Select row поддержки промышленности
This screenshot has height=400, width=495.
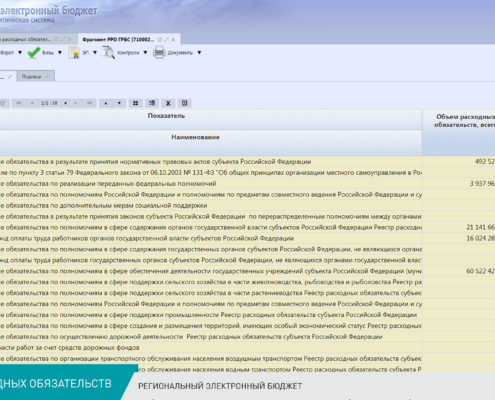pos(211,315)
